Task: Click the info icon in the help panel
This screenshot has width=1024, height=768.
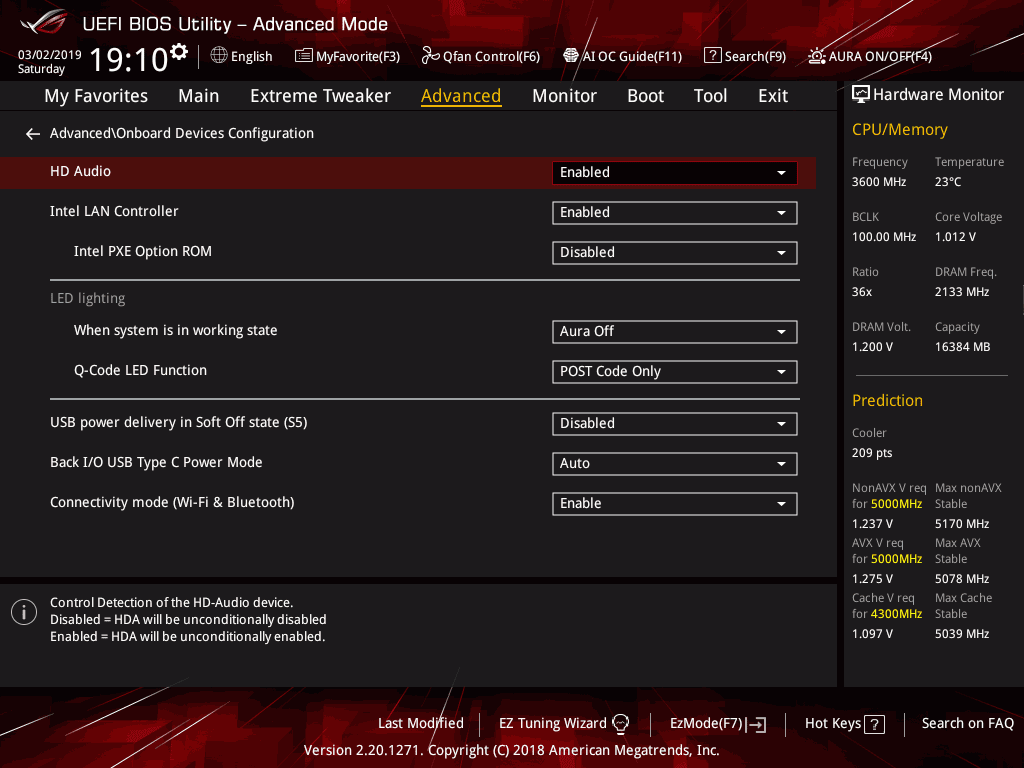Action: [x=24, y=612]
